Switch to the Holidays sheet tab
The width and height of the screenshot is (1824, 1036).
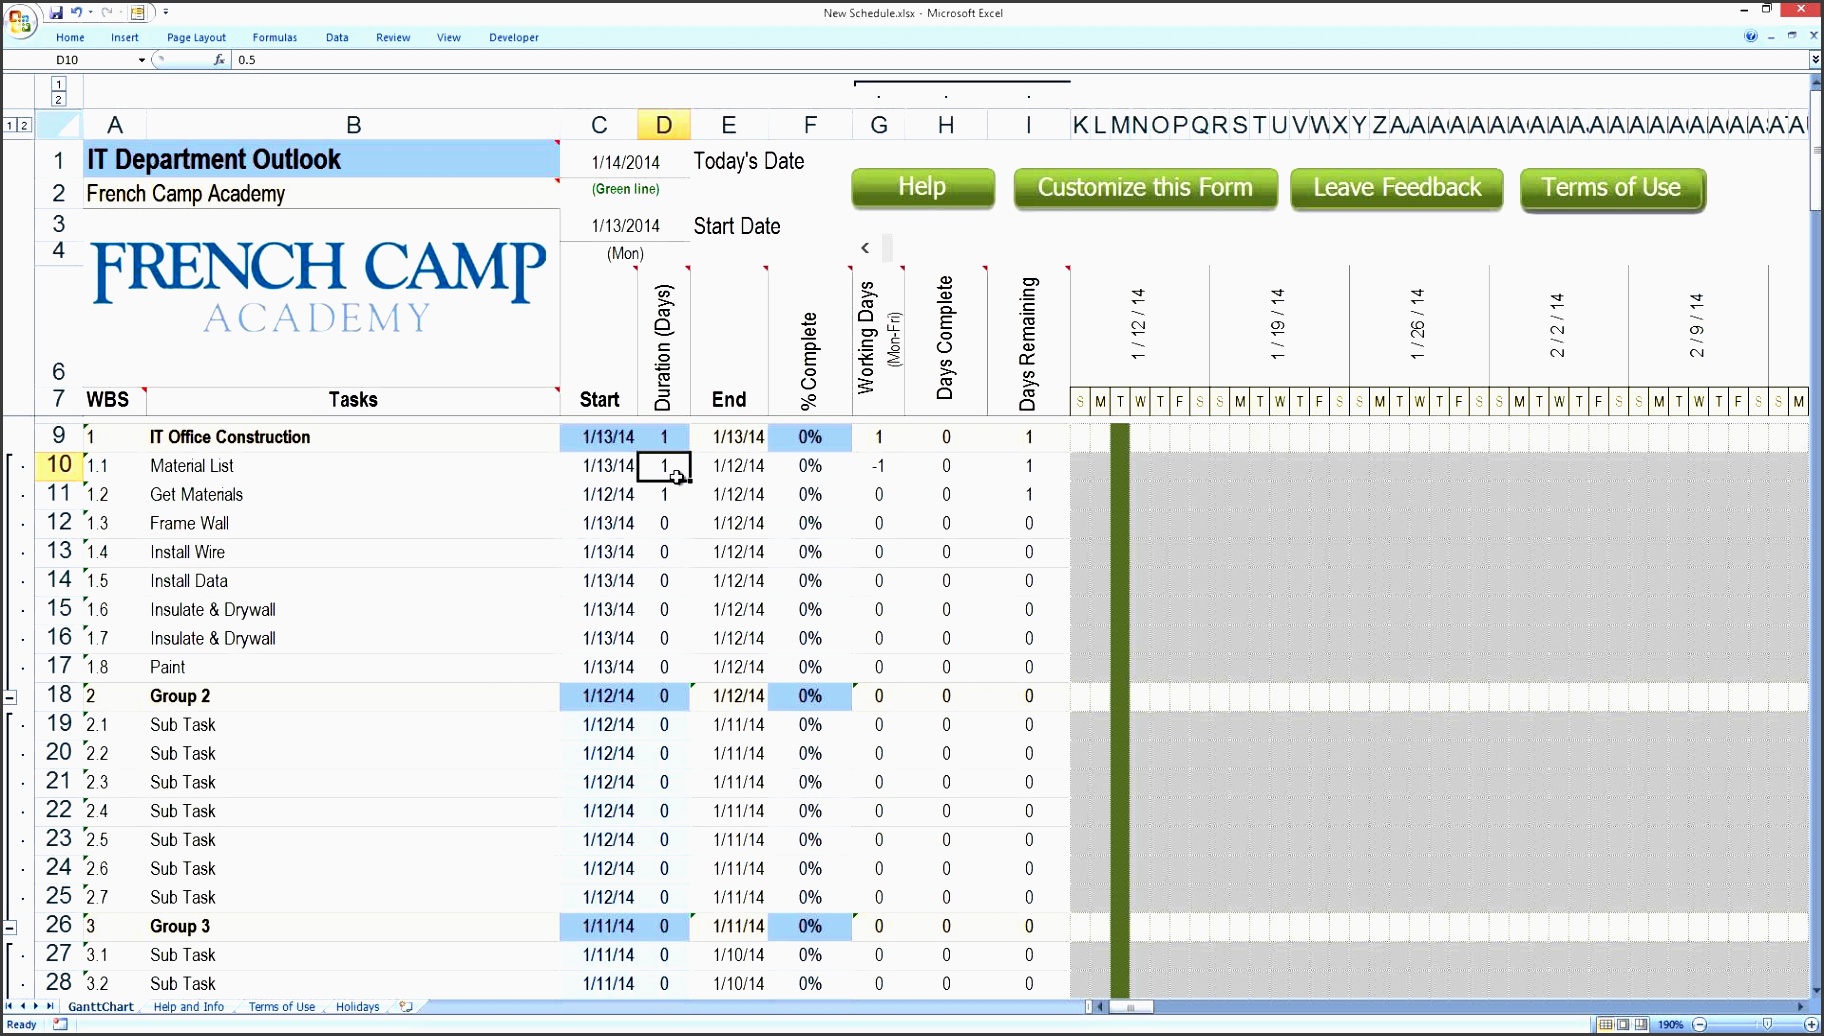pyautogui.click(x=357, y=1006)
